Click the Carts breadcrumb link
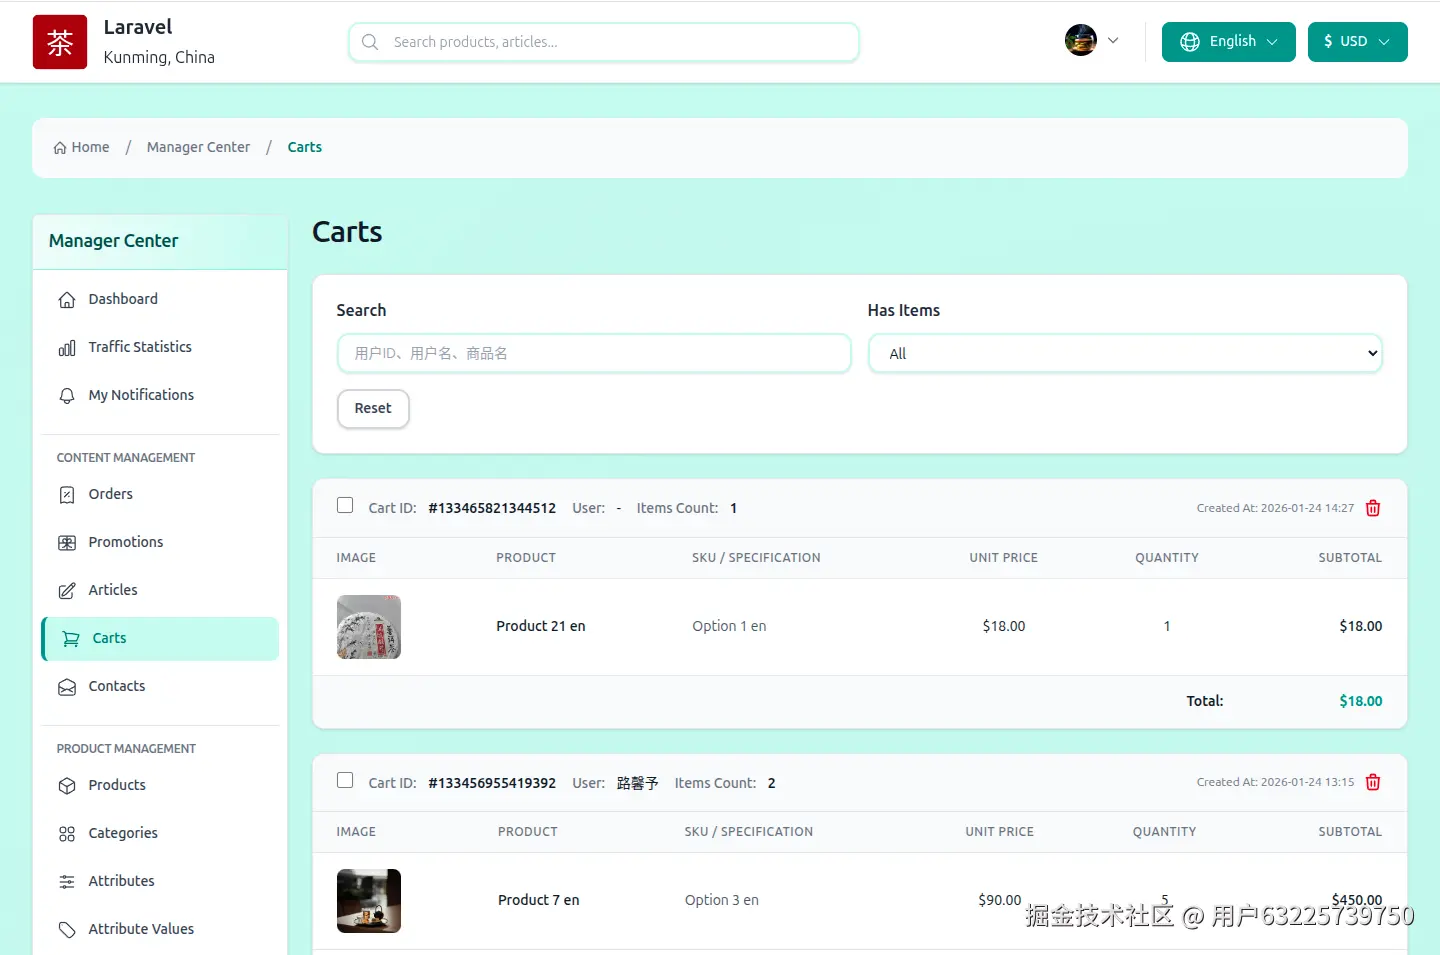The width and height of the screenshot is (1440, 955). point(305,147)
